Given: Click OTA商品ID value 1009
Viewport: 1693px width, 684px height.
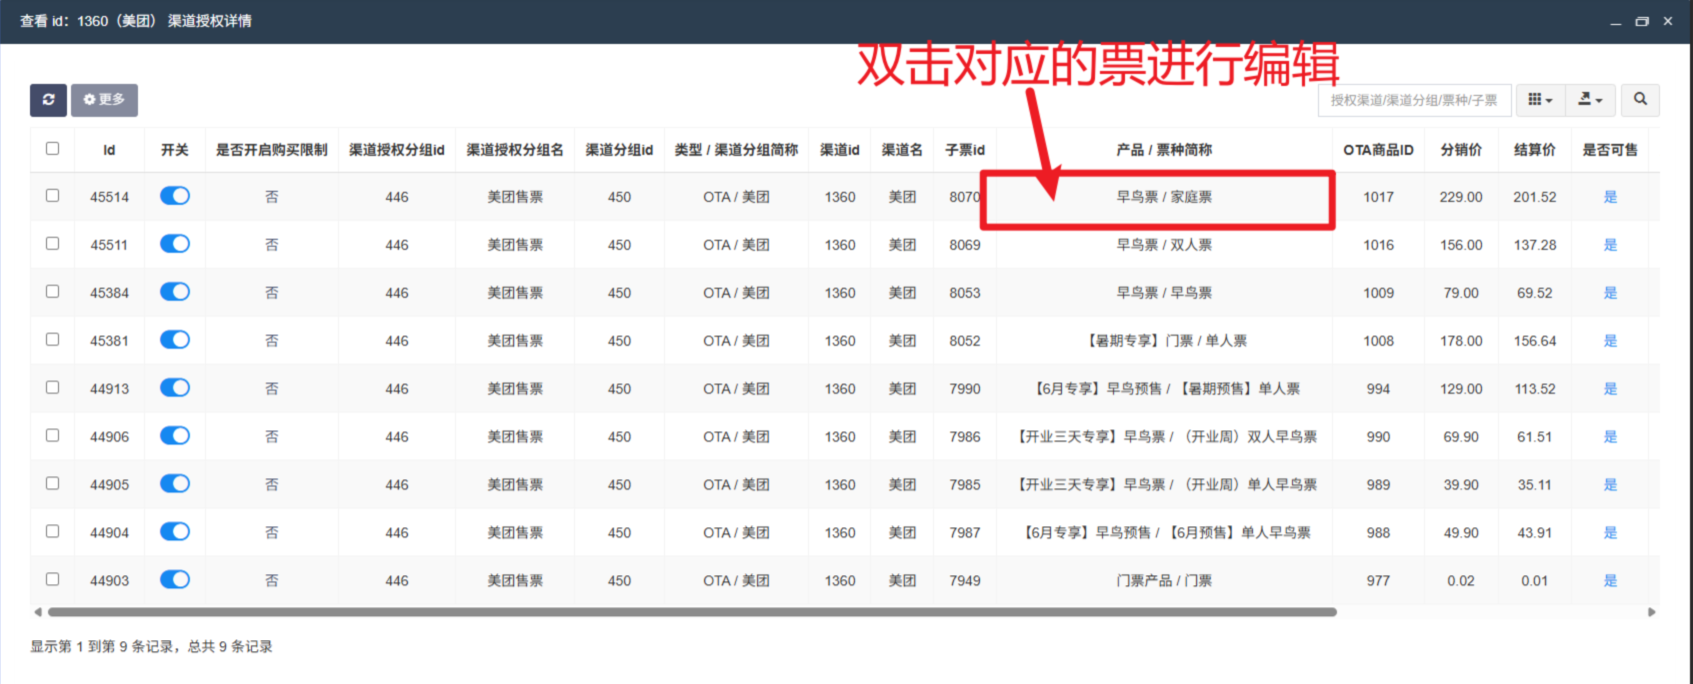Looking at the screenshot, I should click(1378, 293).
